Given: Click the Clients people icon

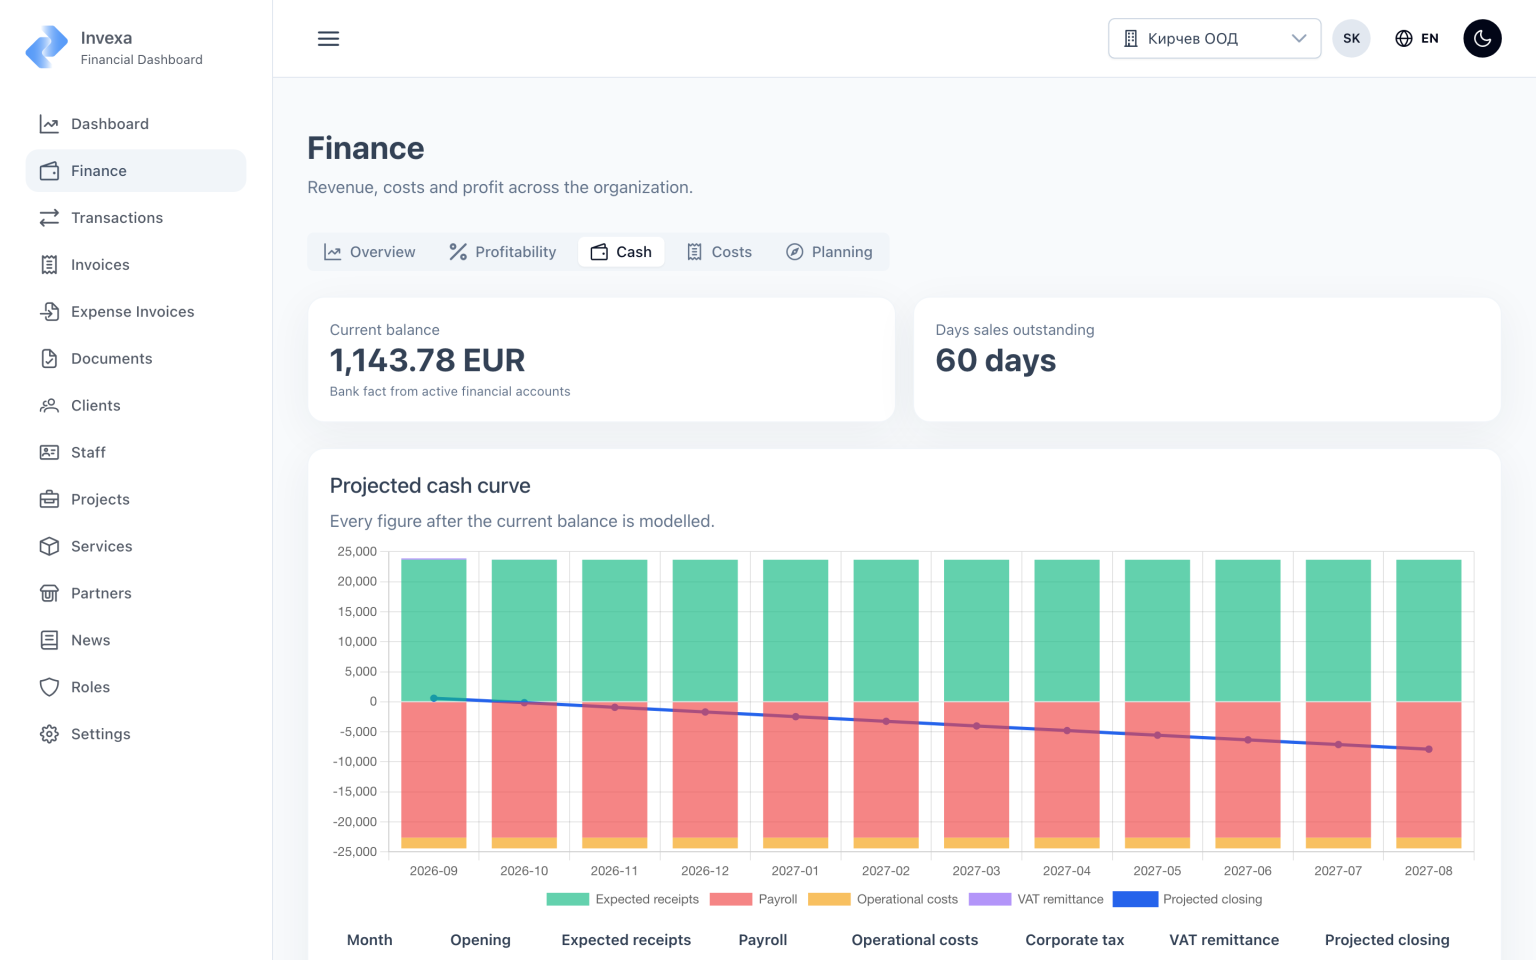Looking at the screenshot, I should tap(49, 406).
